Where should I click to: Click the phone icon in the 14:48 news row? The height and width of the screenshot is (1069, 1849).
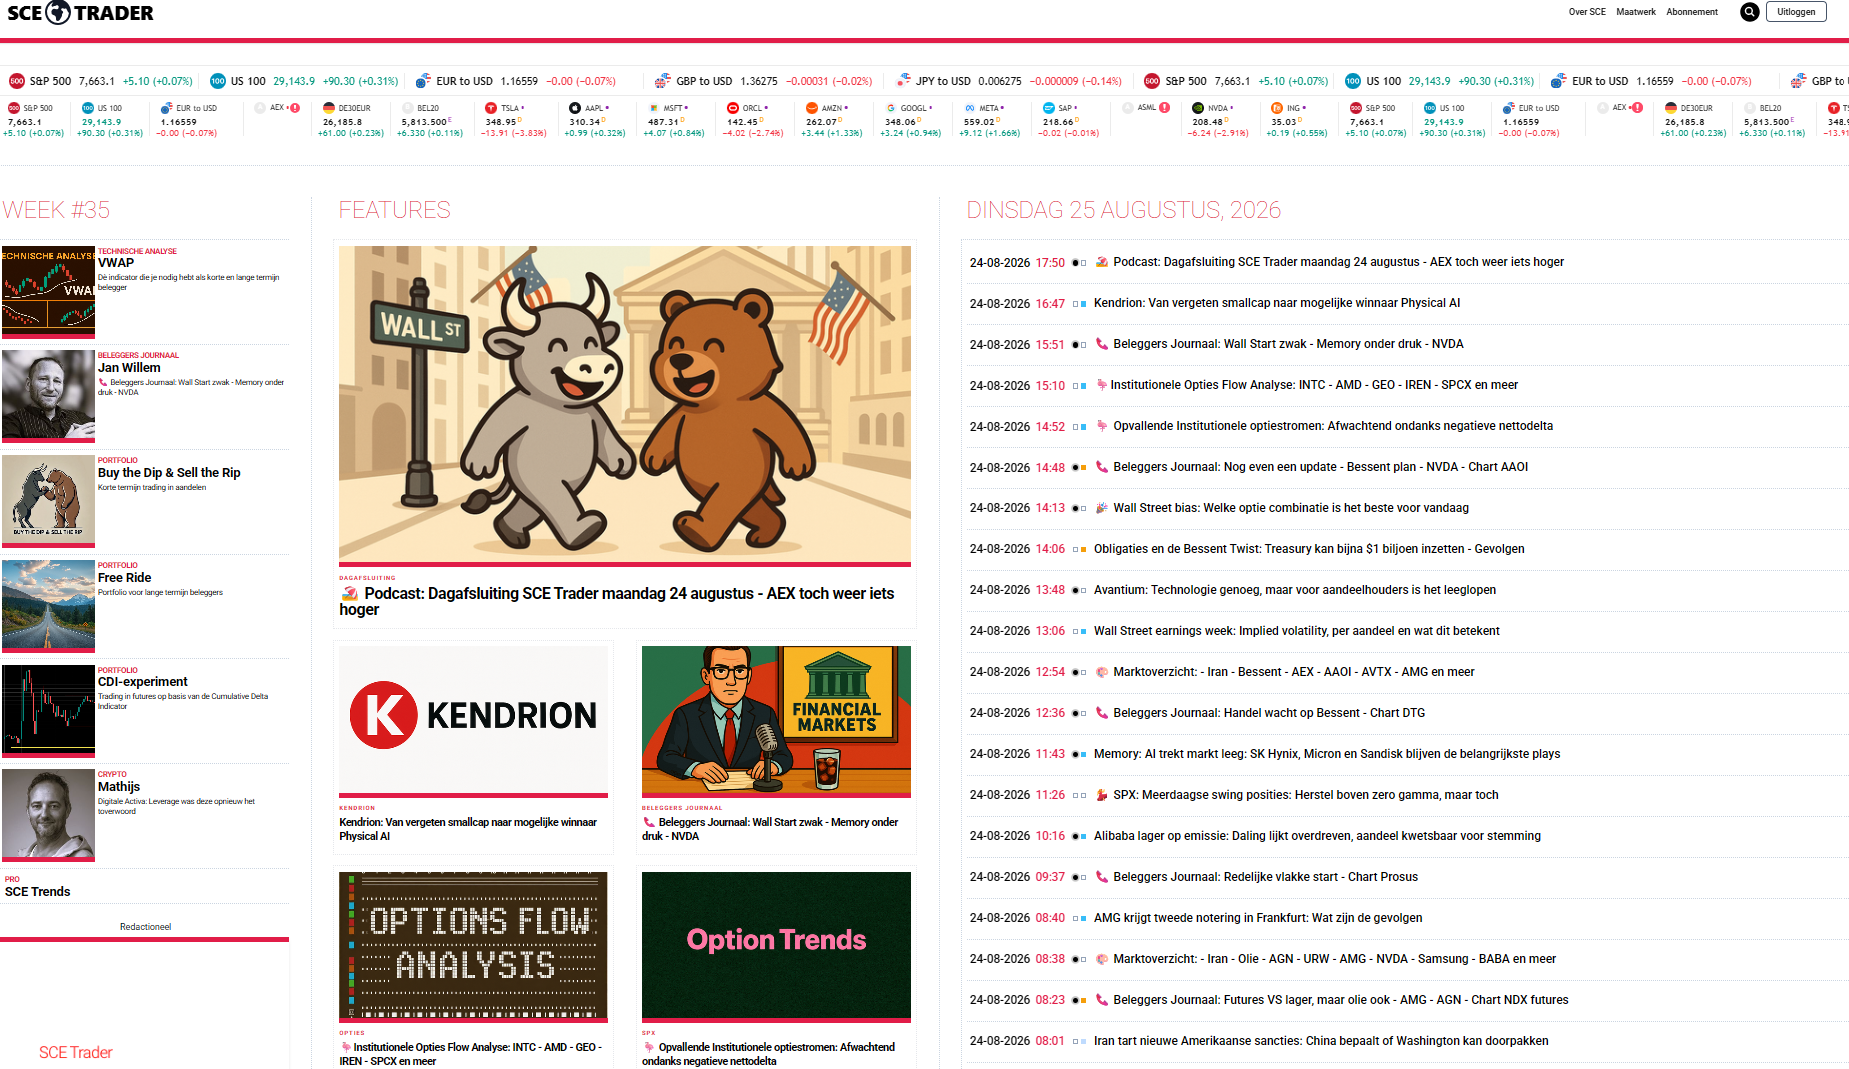[1102, 467]
